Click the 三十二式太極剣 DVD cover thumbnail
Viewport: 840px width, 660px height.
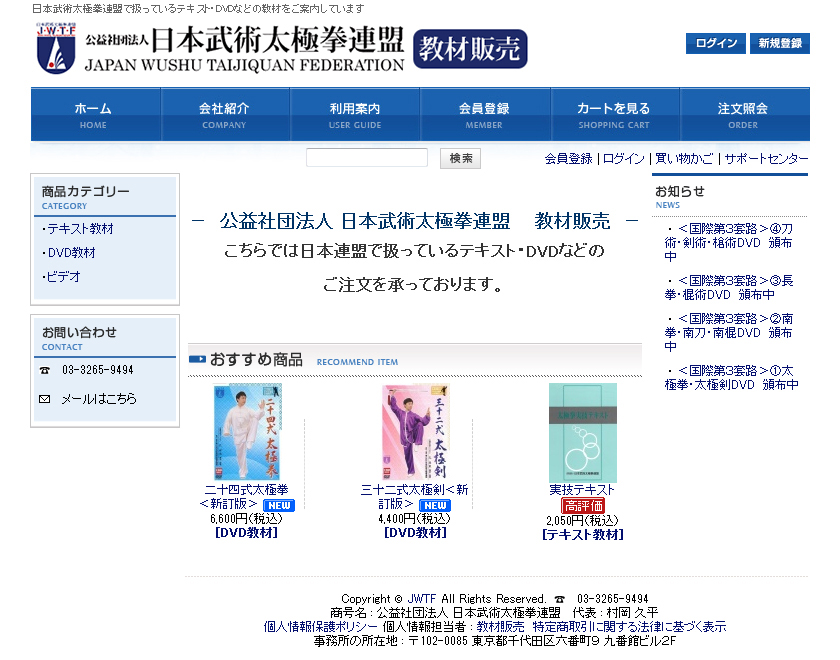point(415,432)
